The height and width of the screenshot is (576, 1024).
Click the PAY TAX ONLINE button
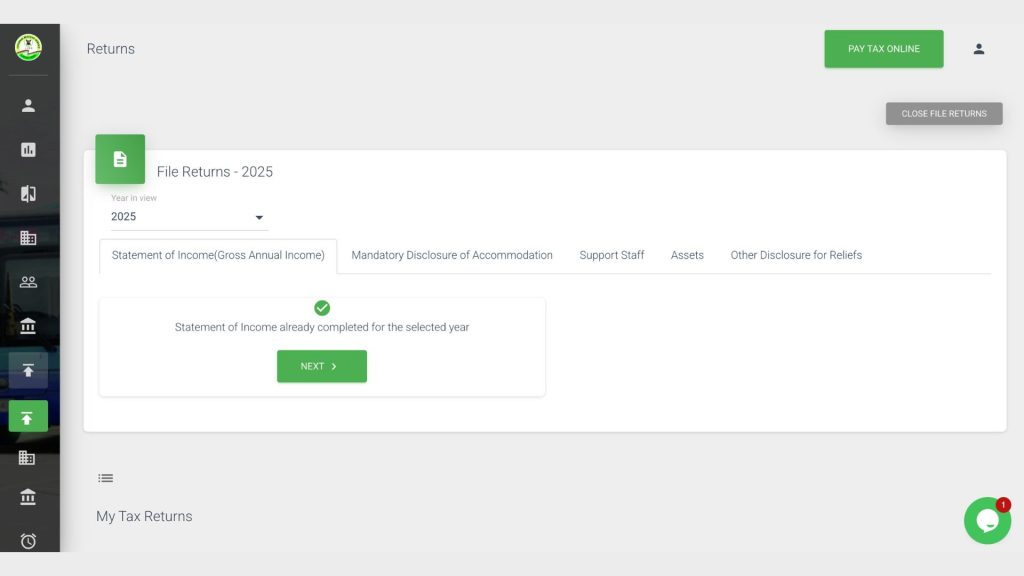click(883, 48)
